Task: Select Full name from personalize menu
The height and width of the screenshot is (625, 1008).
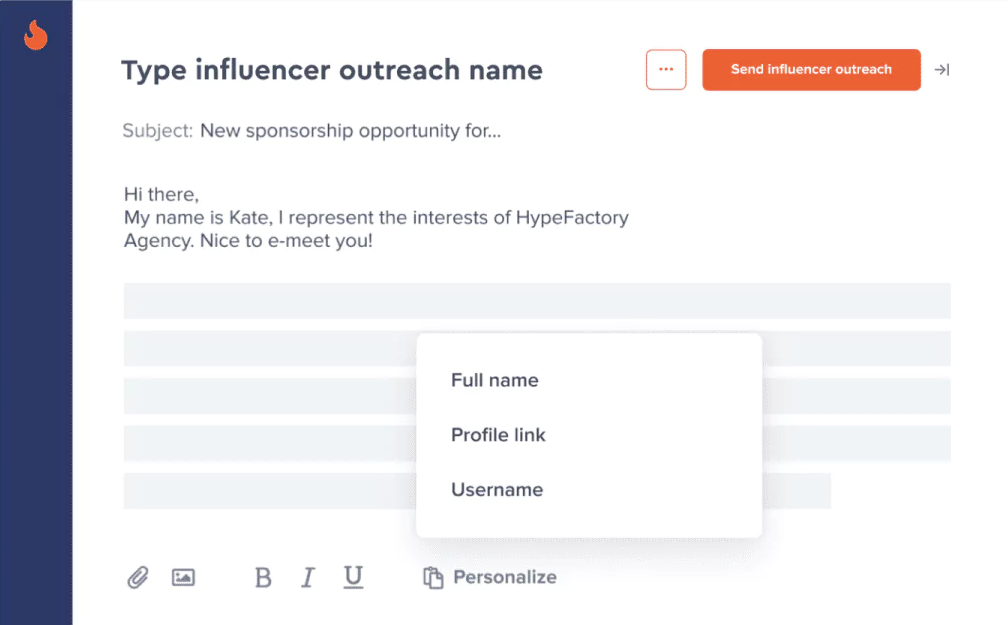Action: click(x=495, y=380)
